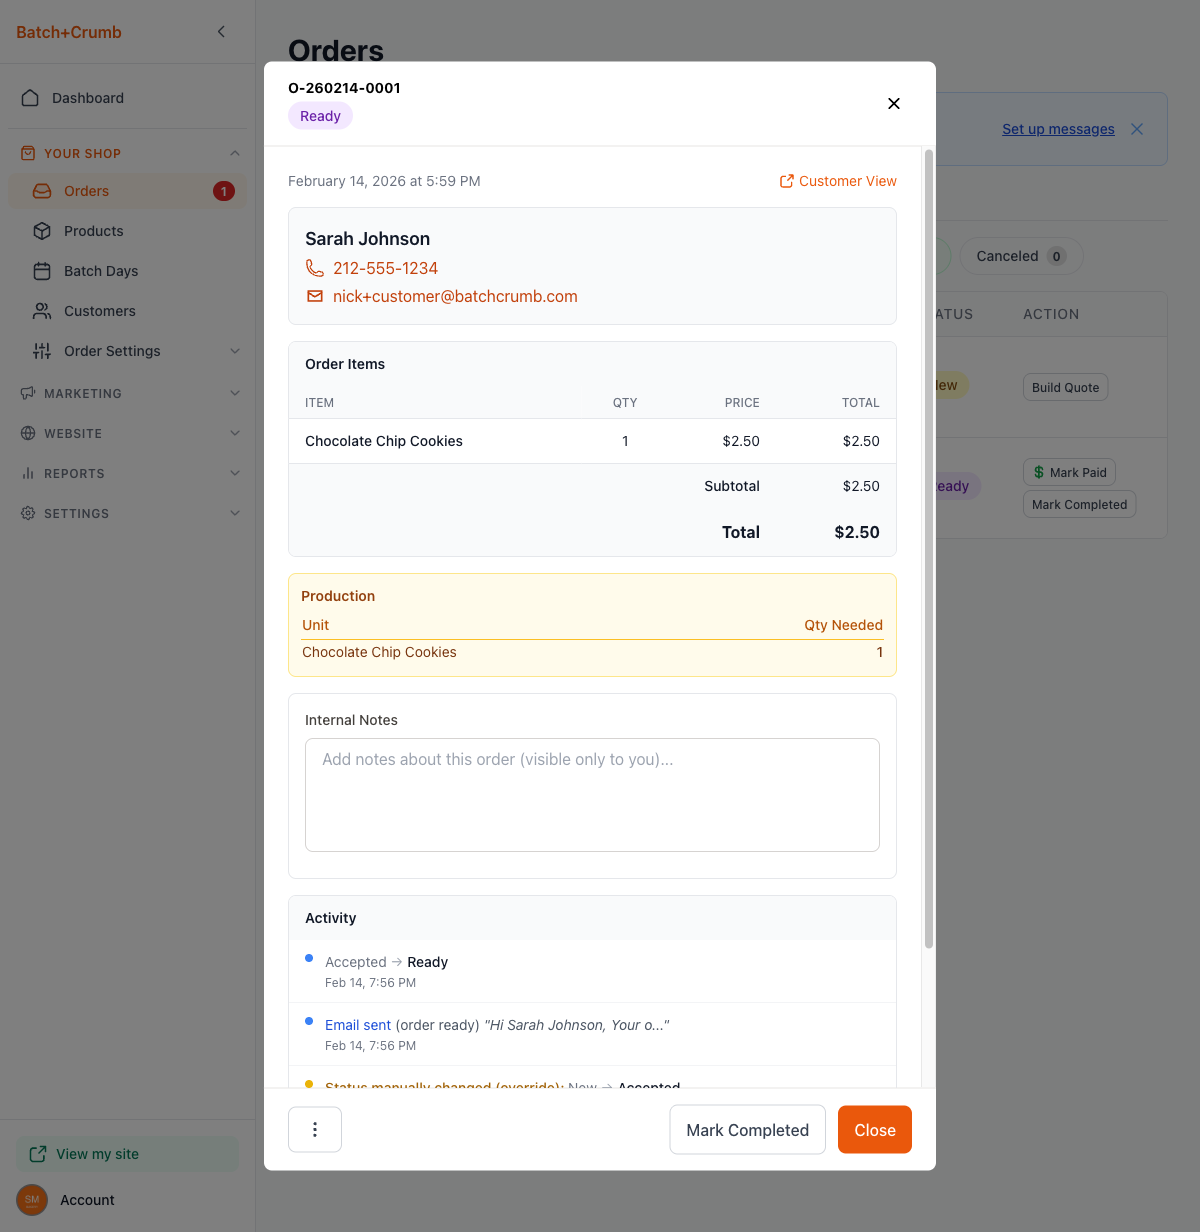The width and height of the screenshot is (1200, 1232).
Task: Click the envelope icon next to email
Action: (315, 296)
